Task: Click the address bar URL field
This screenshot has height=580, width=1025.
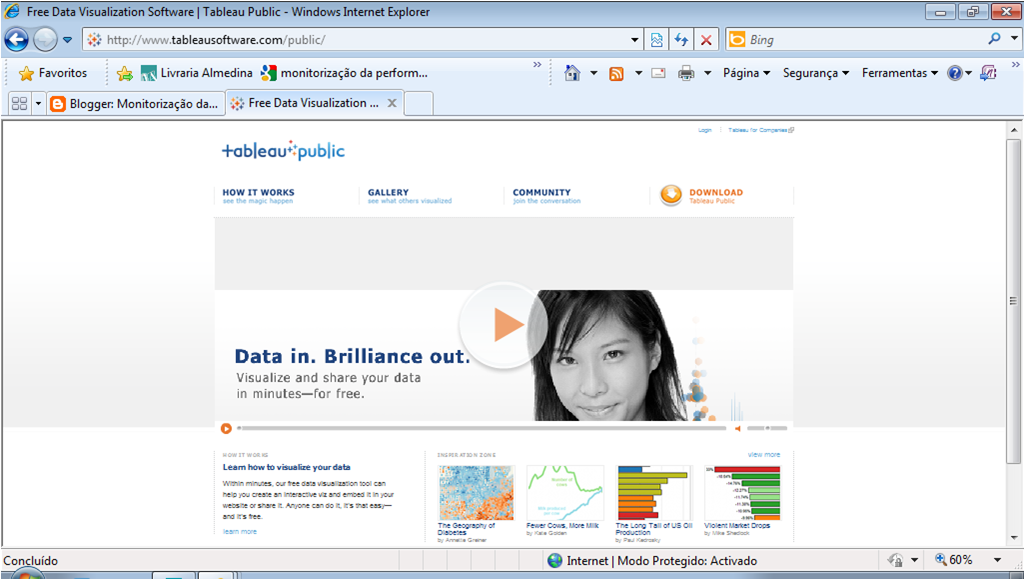Action: 356,40
